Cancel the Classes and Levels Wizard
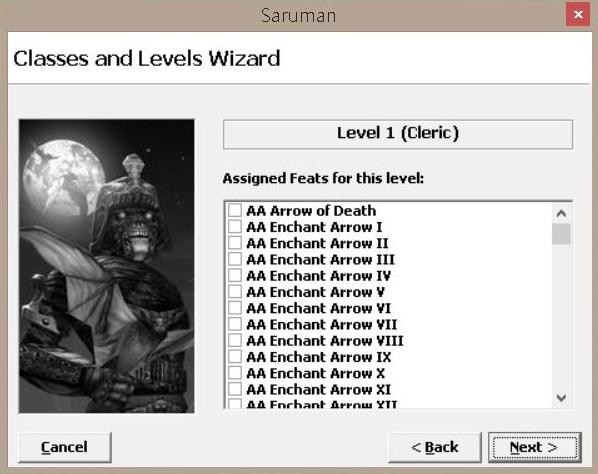The image size is (598, 474). (x=64, y=447)
